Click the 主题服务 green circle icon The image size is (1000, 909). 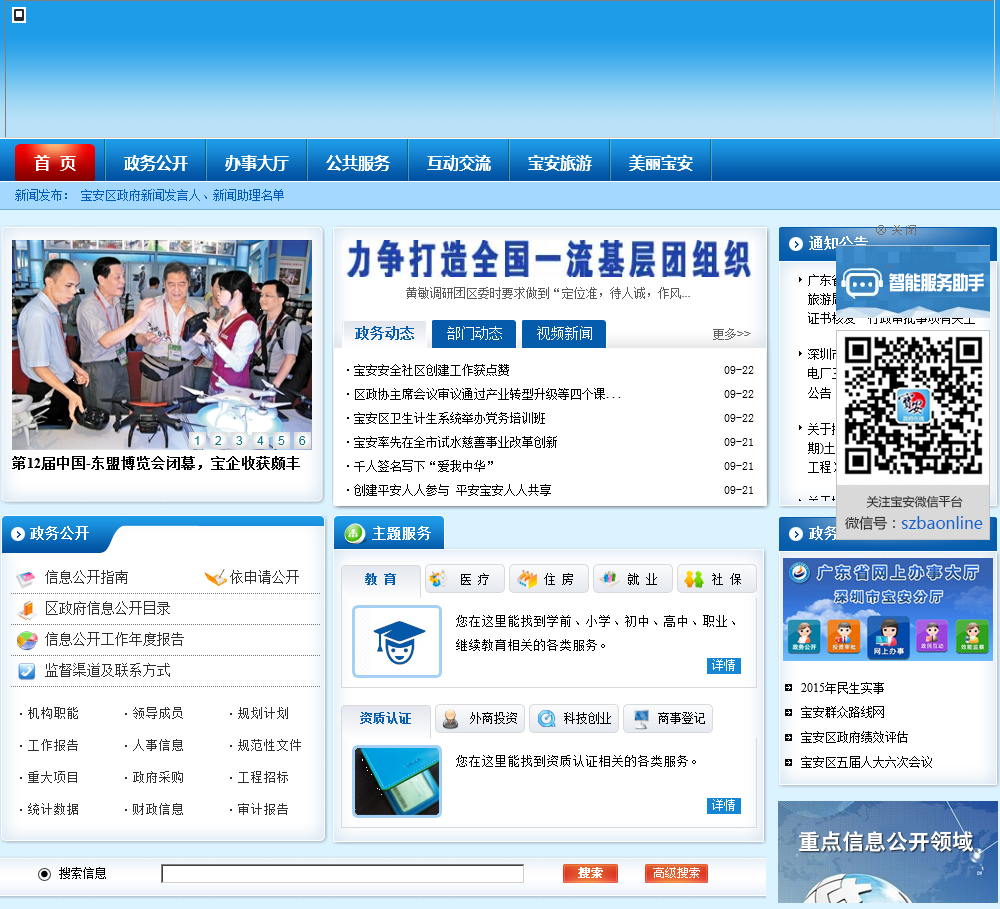click(354, 533)
